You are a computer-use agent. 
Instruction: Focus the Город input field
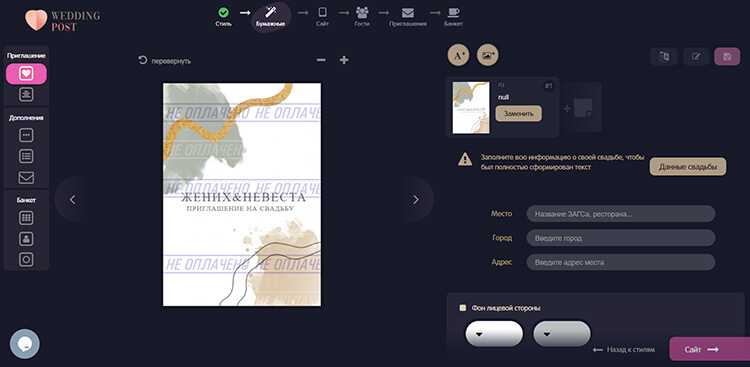pos(621,238)
